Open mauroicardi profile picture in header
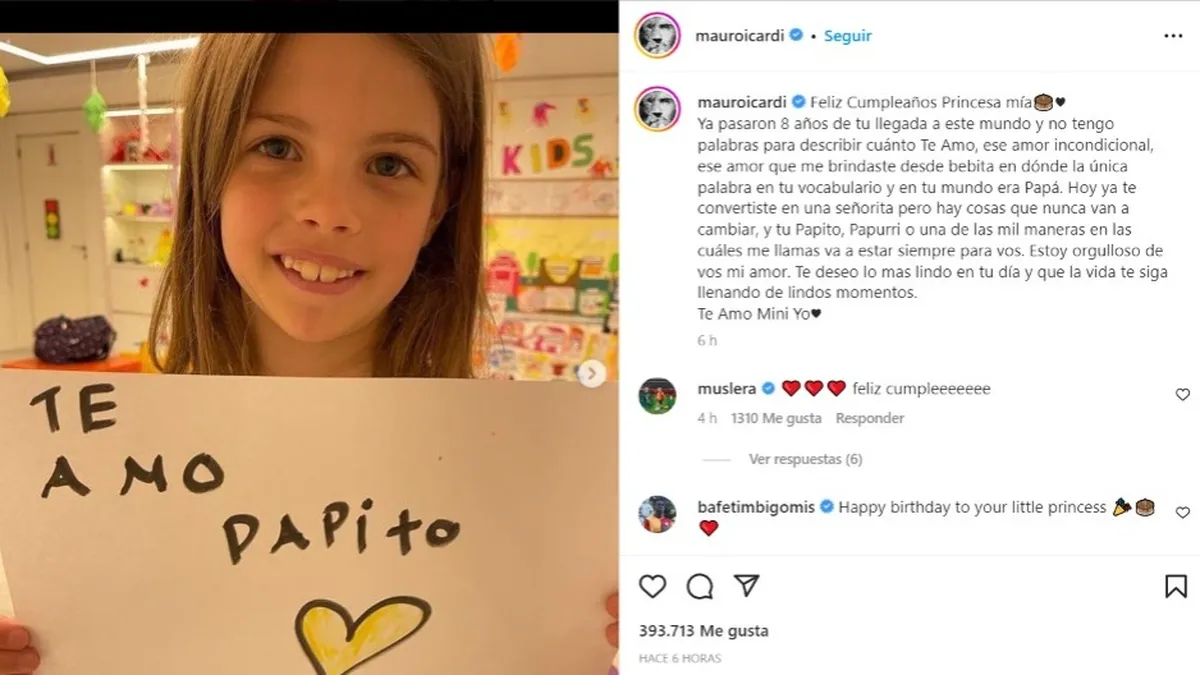1200x675 pixels. (657, 36)
